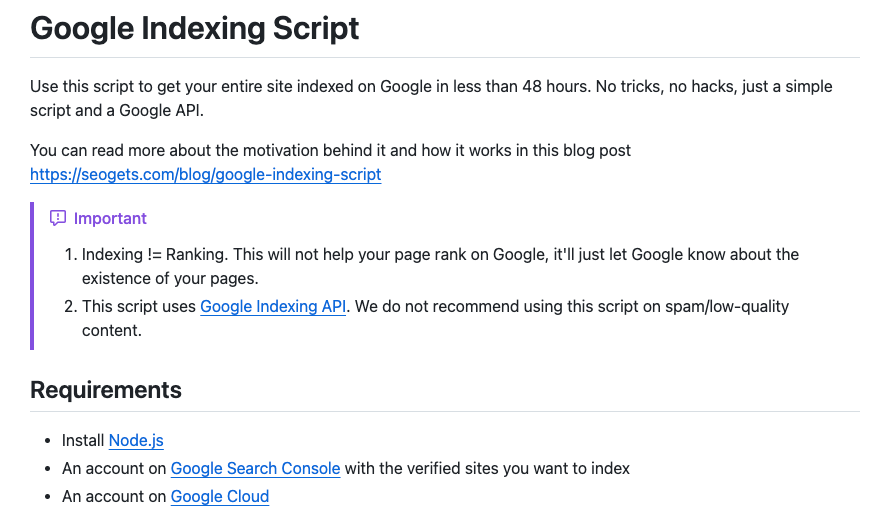The width and height of the screenshot is (884, 516).
Task: Click the 'An account on' text before Google Cloud
Action: click(114, 496)
